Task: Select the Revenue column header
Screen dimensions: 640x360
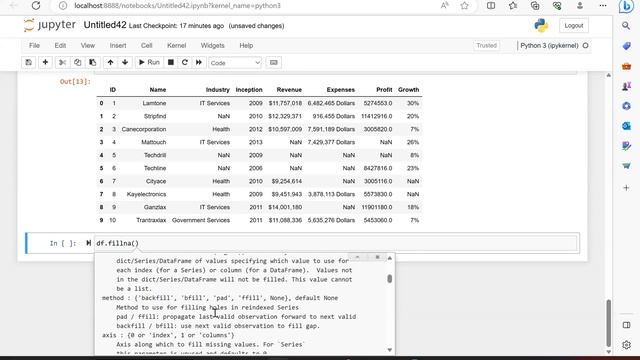Action: click(x=289, y=90)
